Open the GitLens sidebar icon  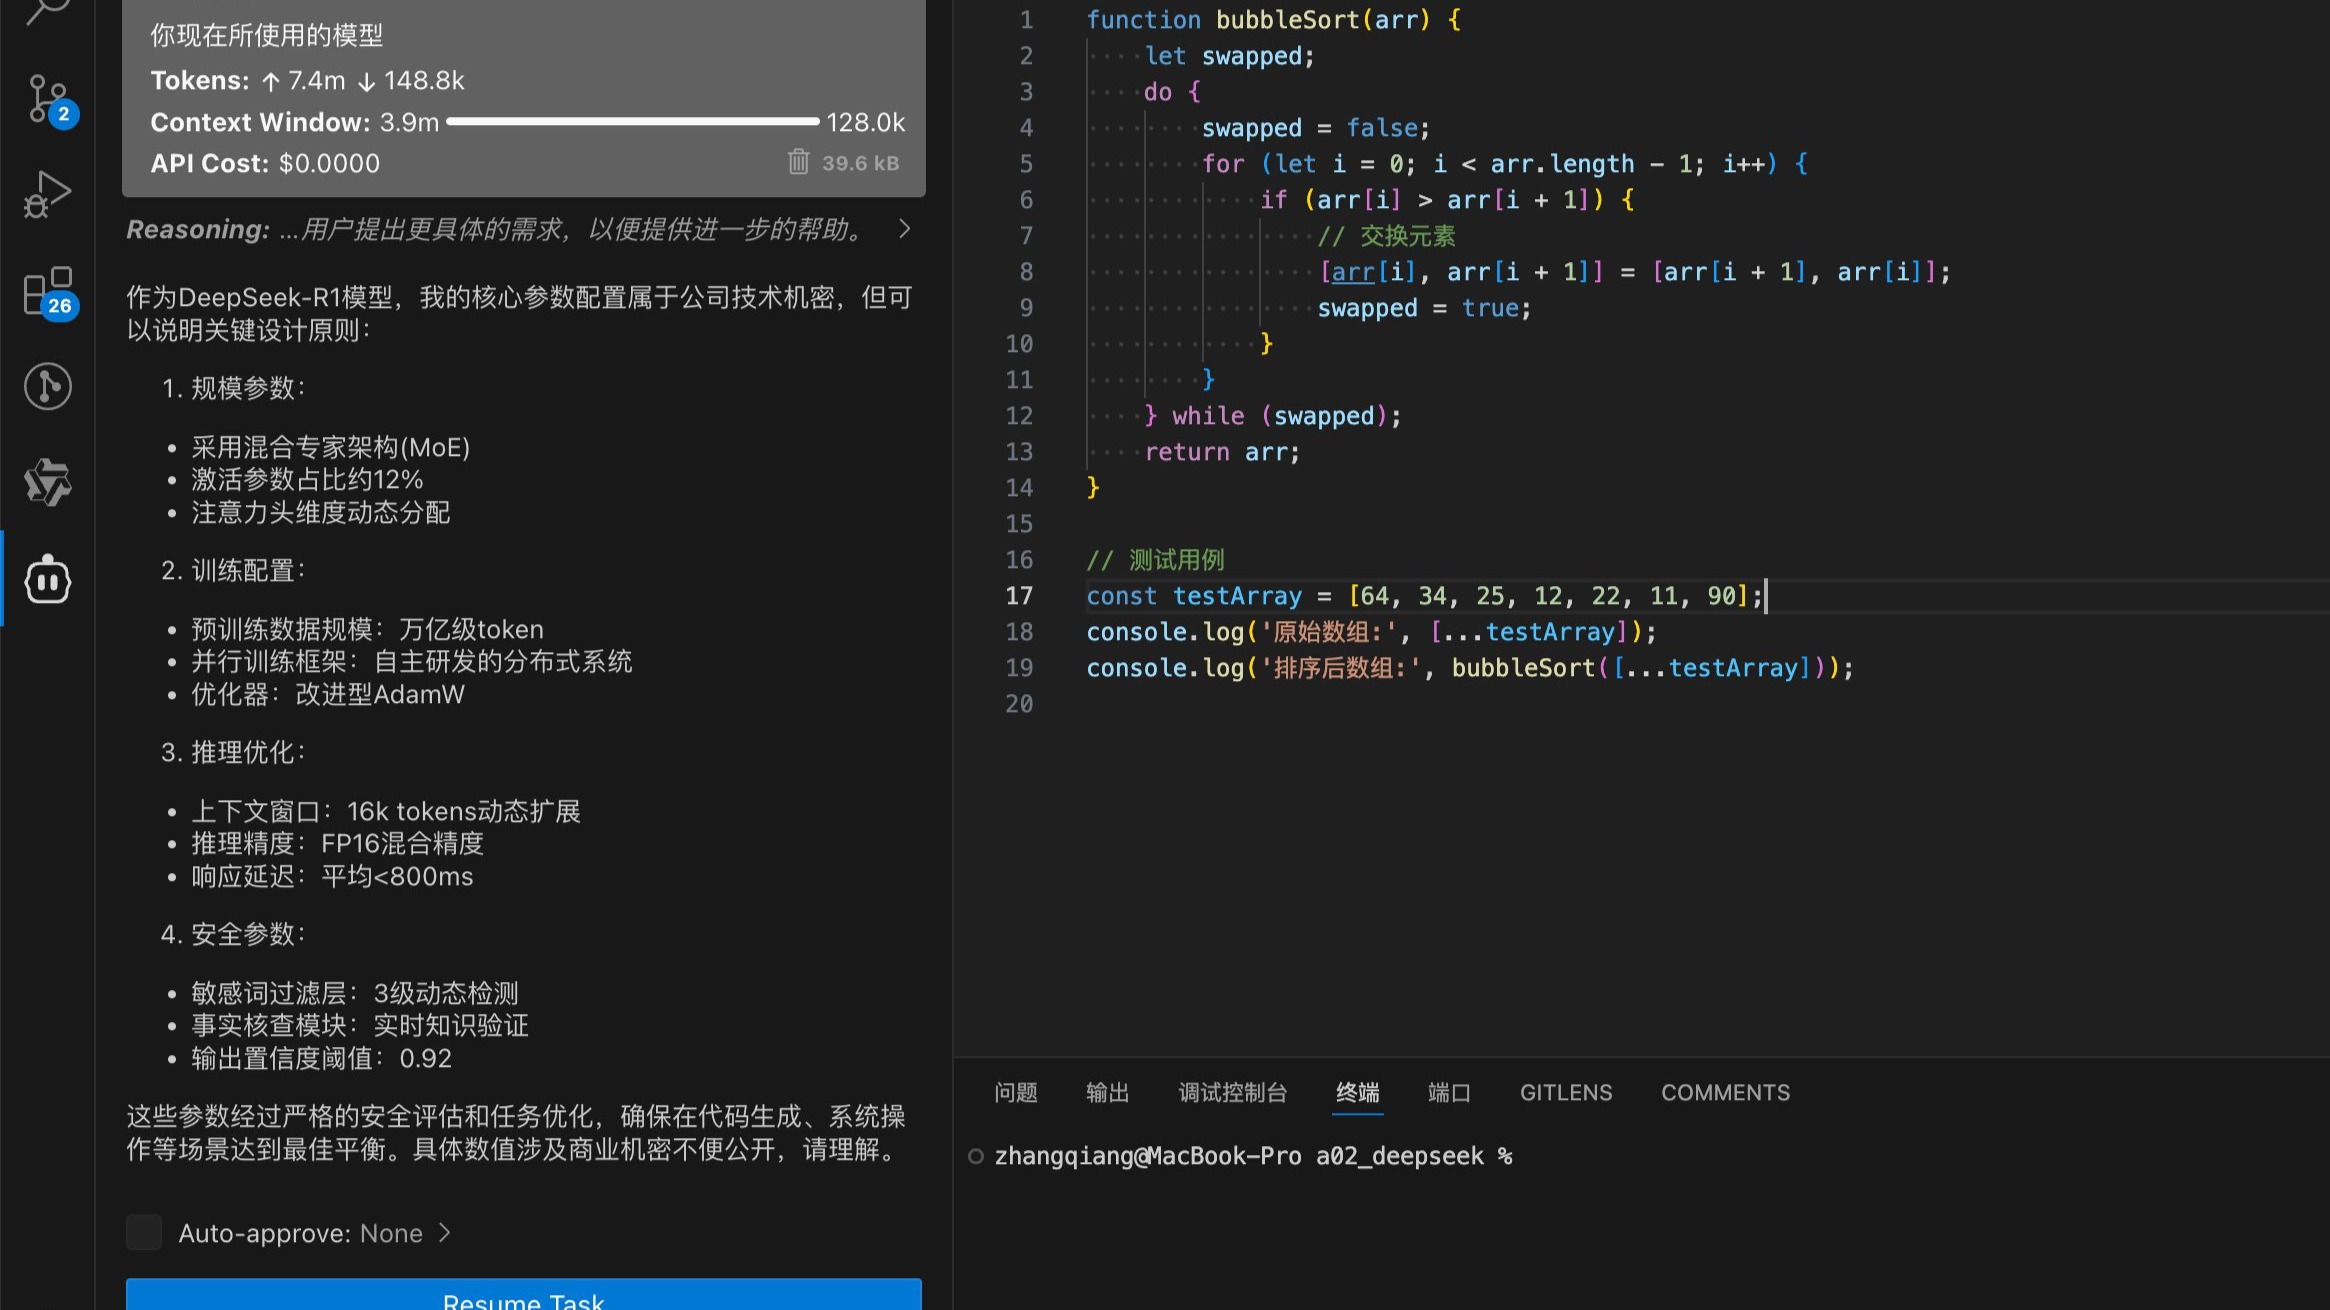(47, 386)
